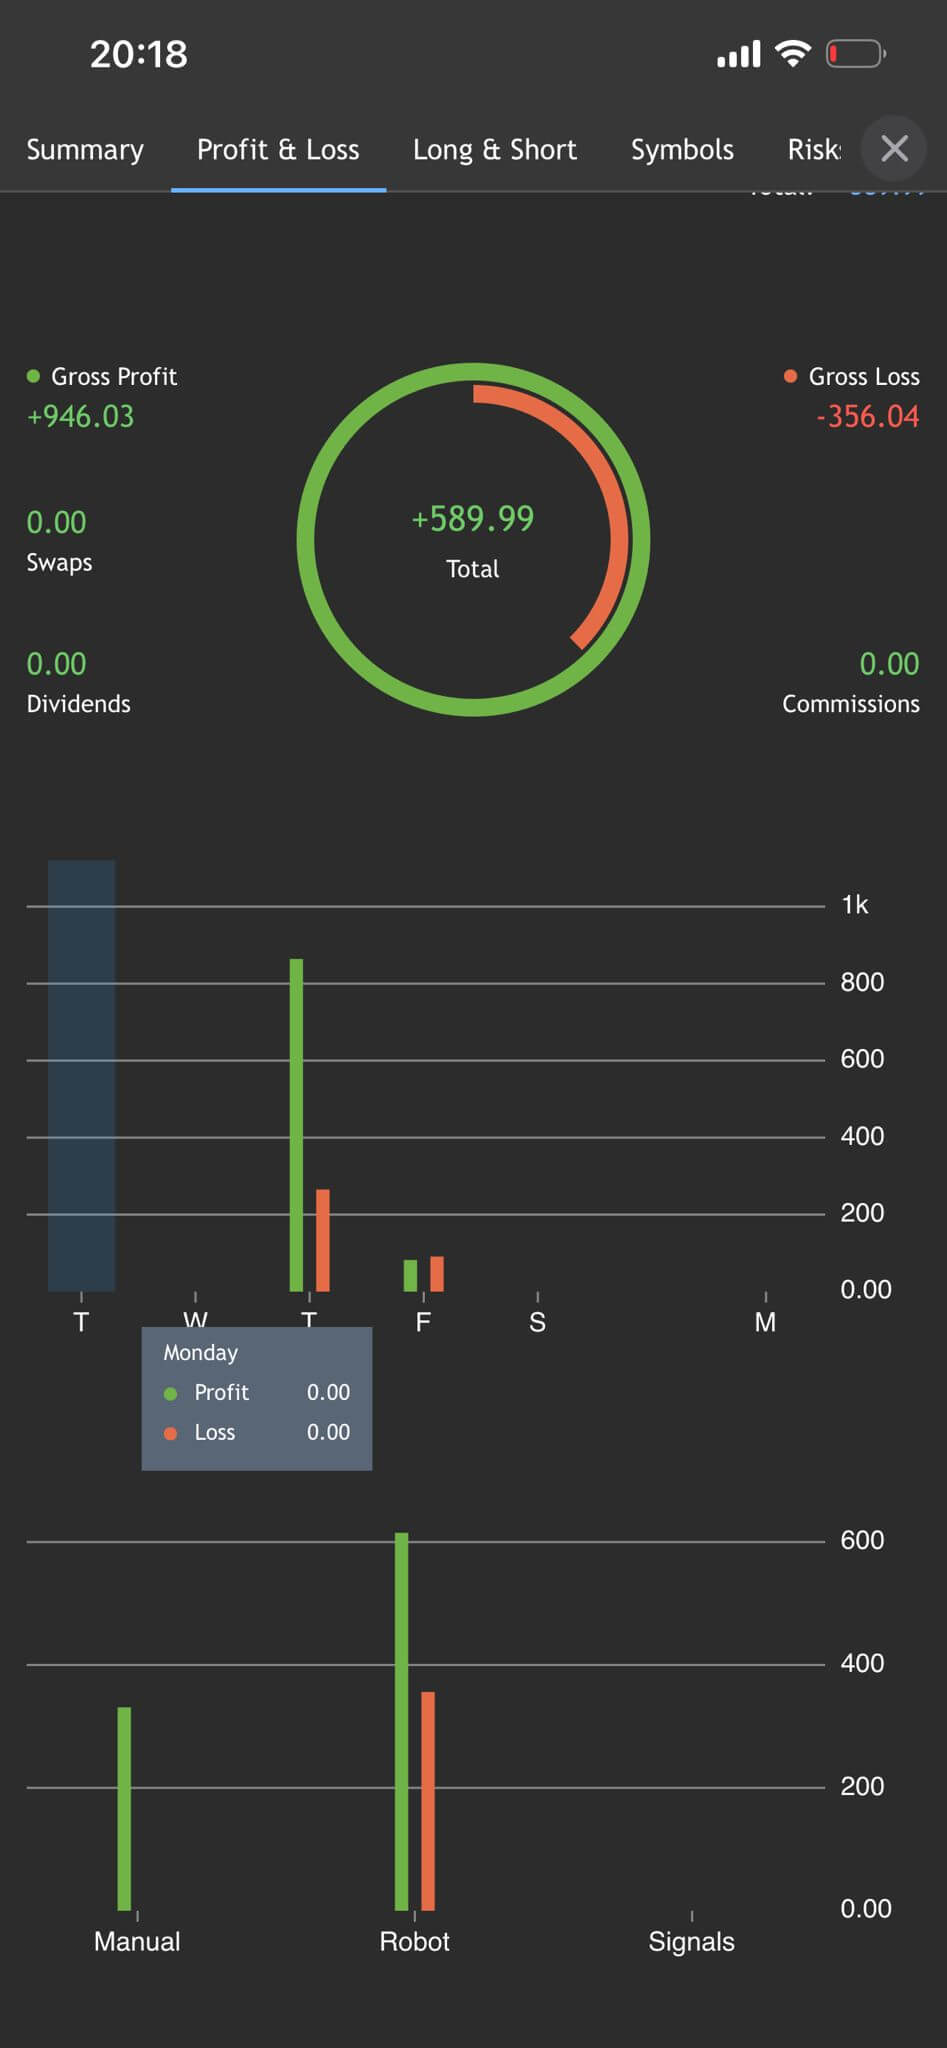Tap the battery icon in status bar

point(855,54)
